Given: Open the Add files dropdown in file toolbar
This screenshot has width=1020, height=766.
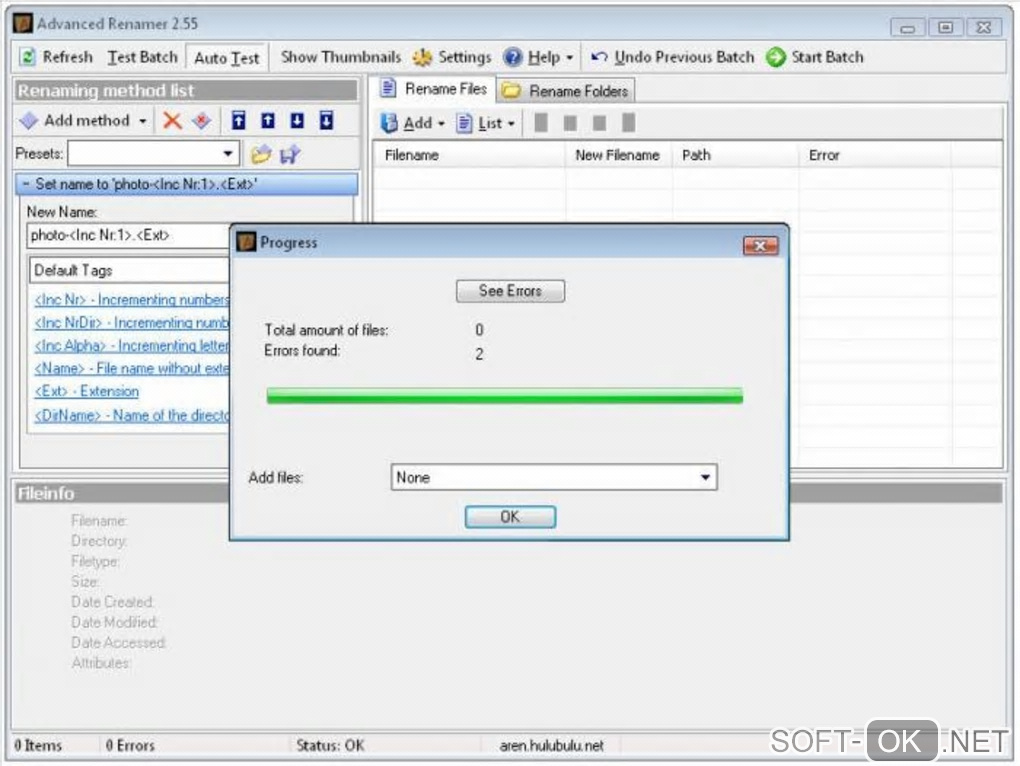Looking at the screenshot, I should 412,123.
